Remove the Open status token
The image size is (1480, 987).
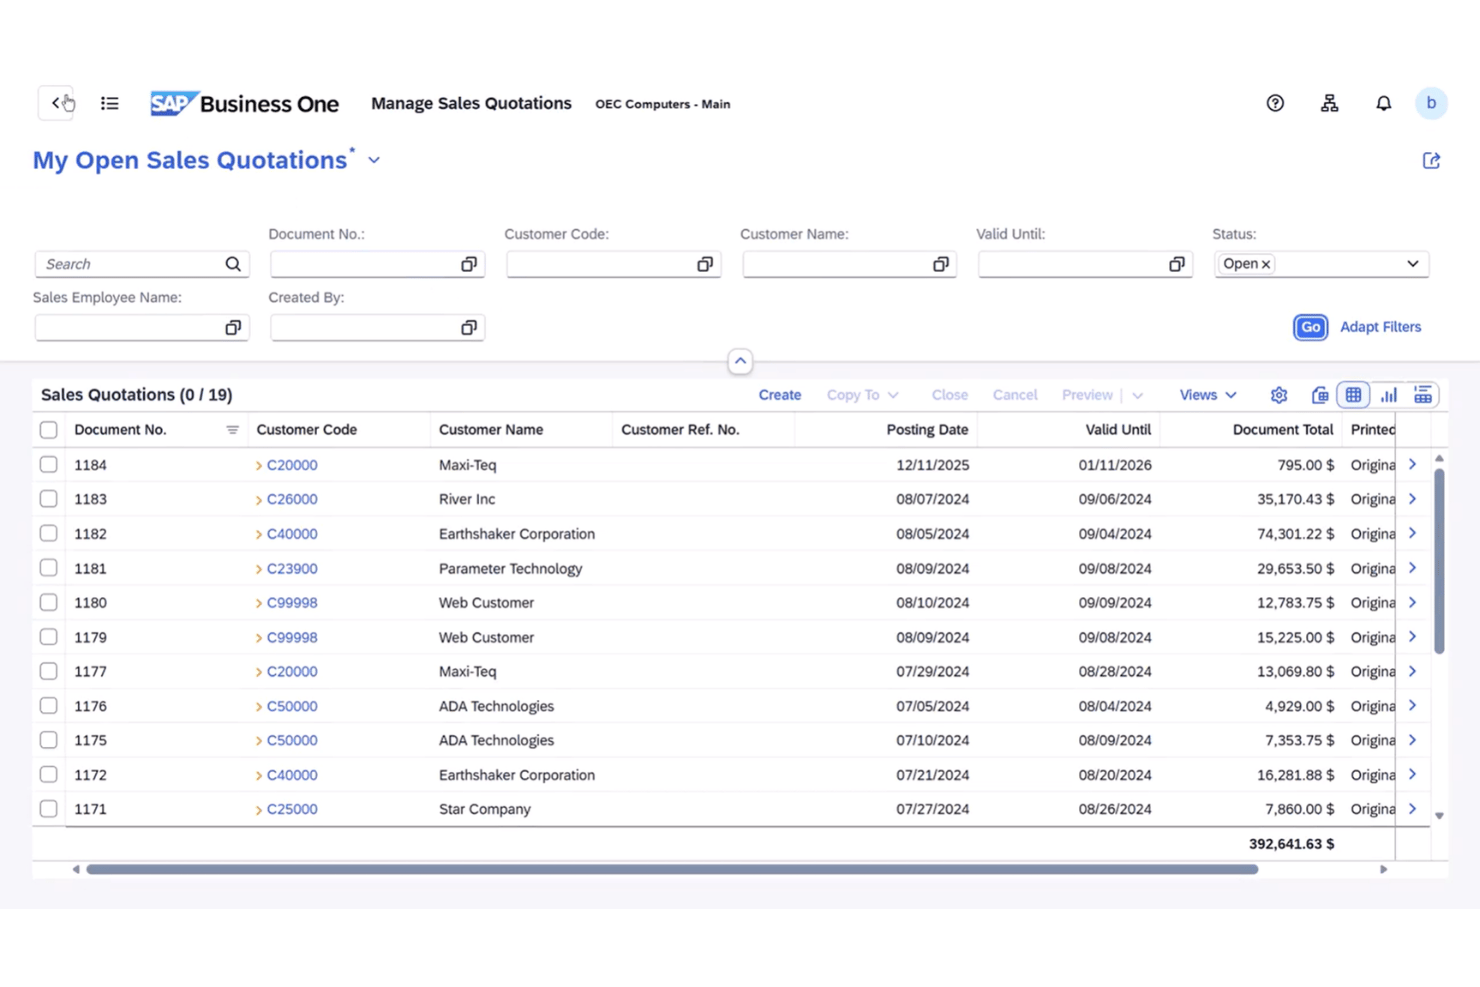[x=1266, y=265]
